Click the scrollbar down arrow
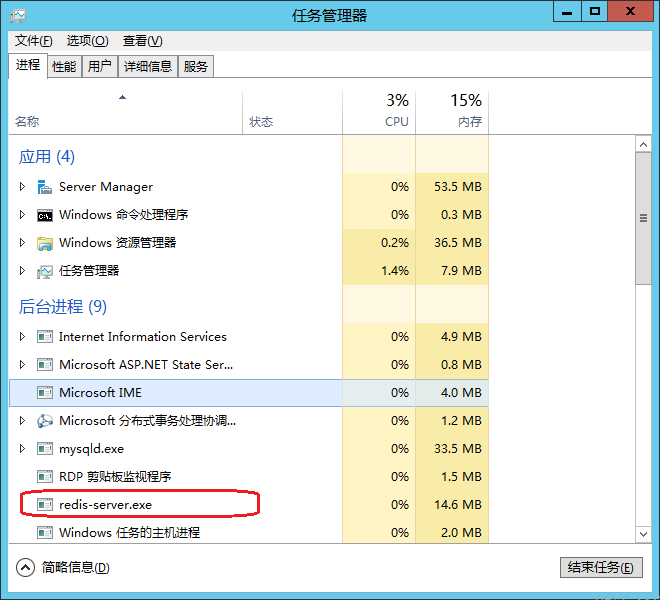The image size is (660, 600). [x=643, y=534]
